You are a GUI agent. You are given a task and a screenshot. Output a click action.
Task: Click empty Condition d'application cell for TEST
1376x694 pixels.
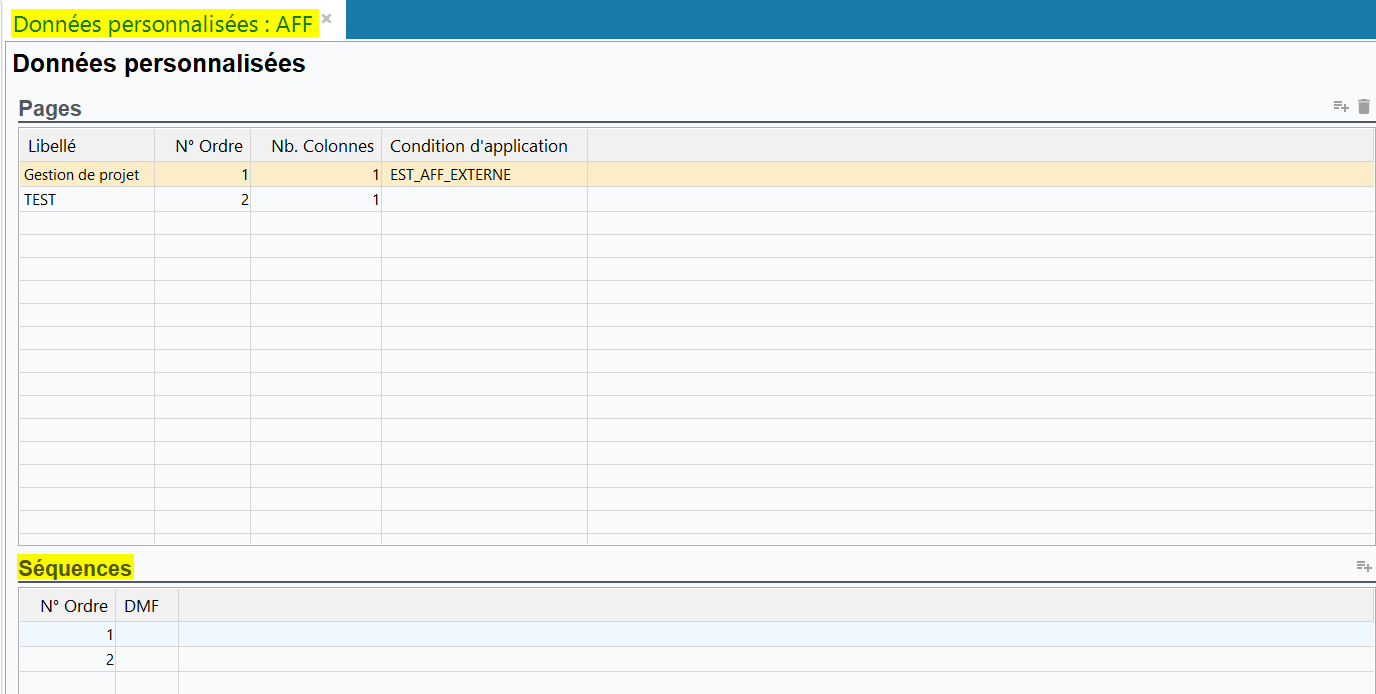click(484, 200)
